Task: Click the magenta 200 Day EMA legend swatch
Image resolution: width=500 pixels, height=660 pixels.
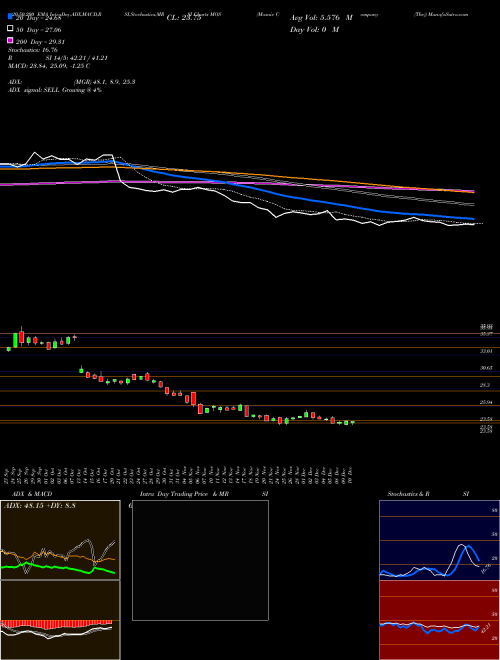Action: [10, 40]
